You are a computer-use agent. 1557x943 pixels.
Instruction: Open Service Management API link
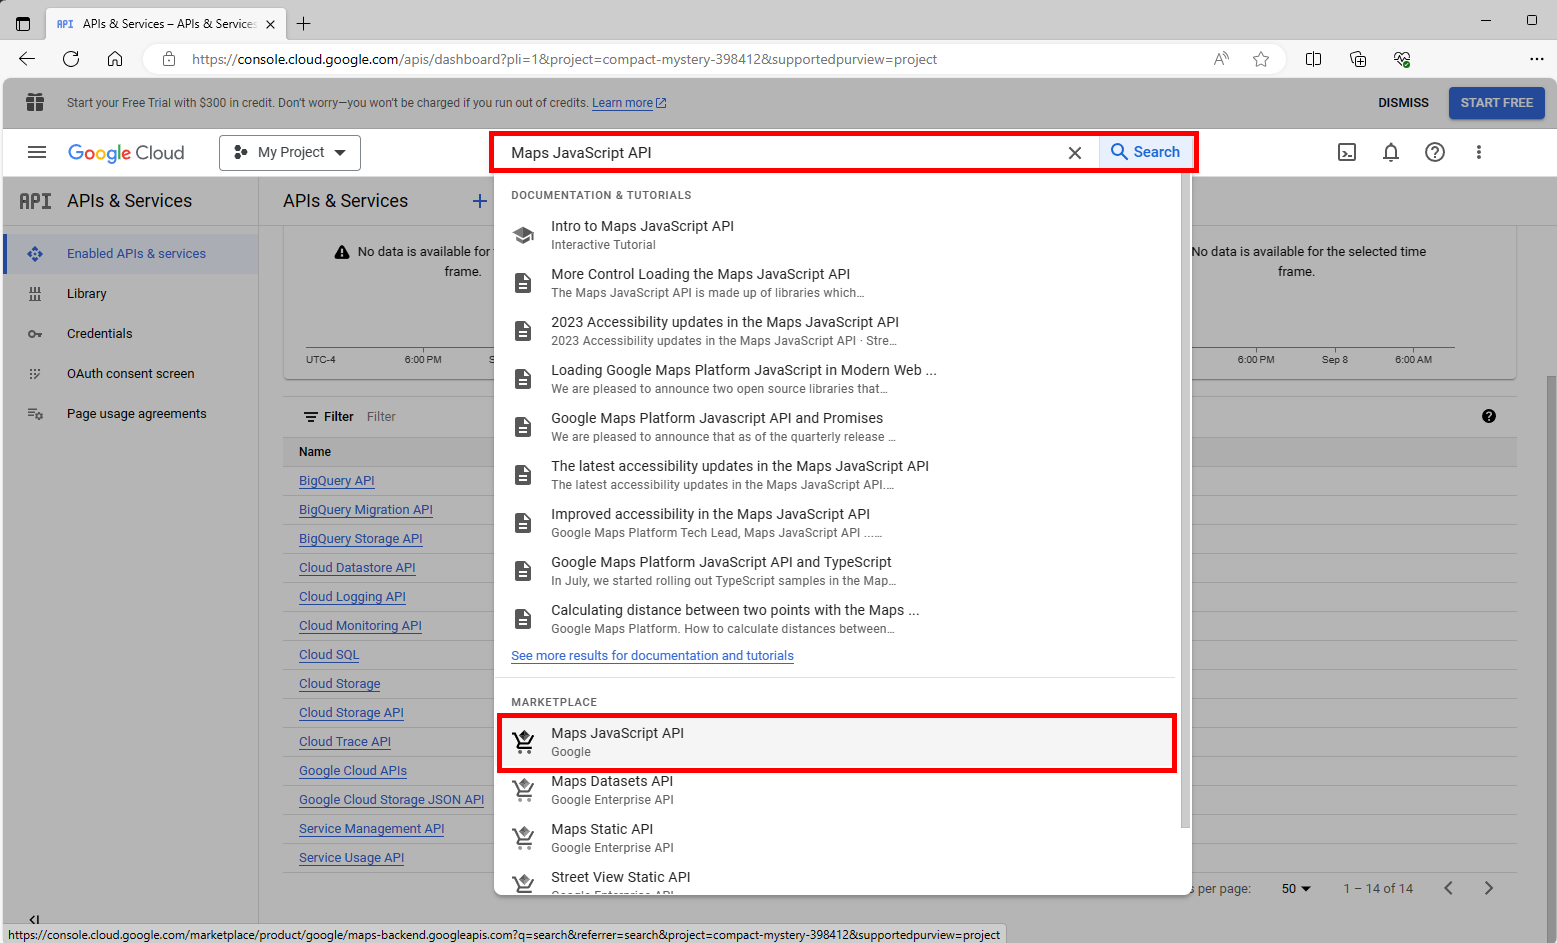point(371,829)
